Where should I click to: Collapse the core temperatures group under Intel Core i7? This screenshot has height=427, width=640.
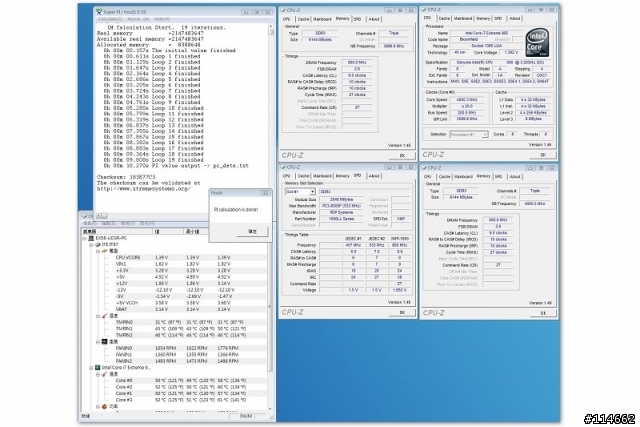(98, 374)
